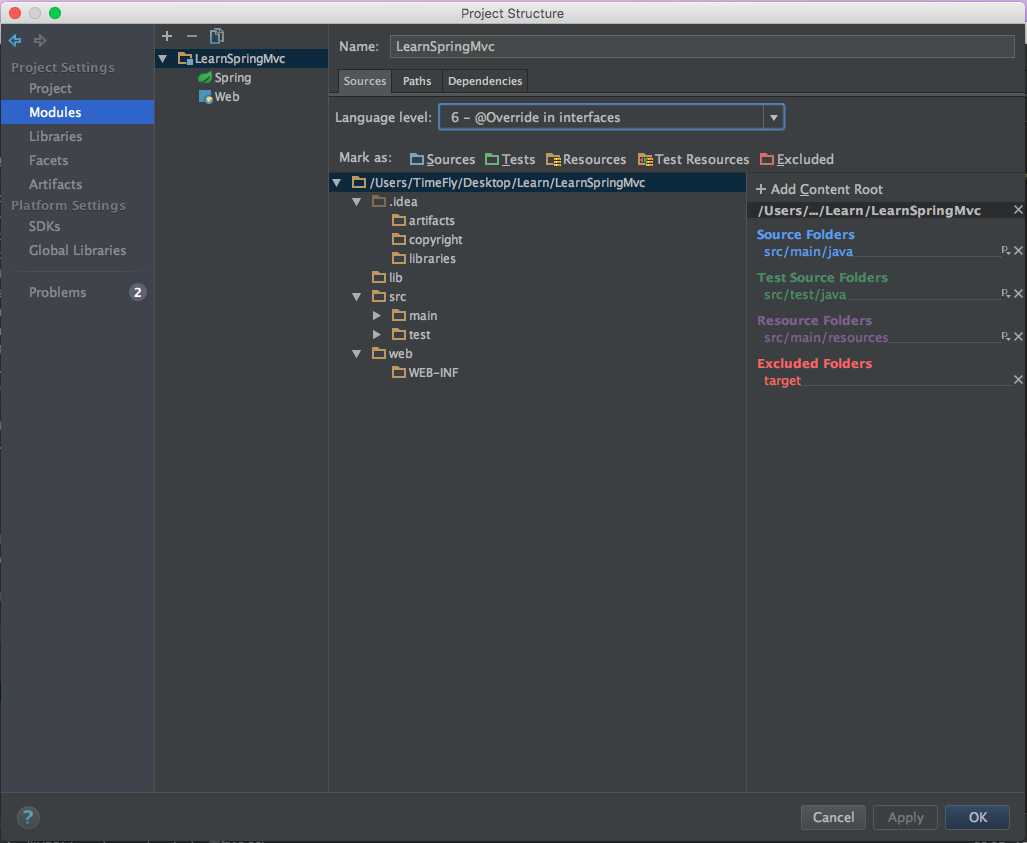Collapse the content root path node
1027x843 pixels.
337,183
